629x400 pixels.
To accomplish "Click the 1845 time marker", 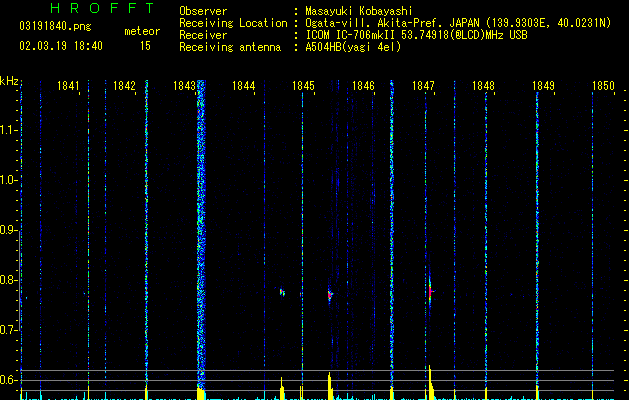I will coord(303,86).
